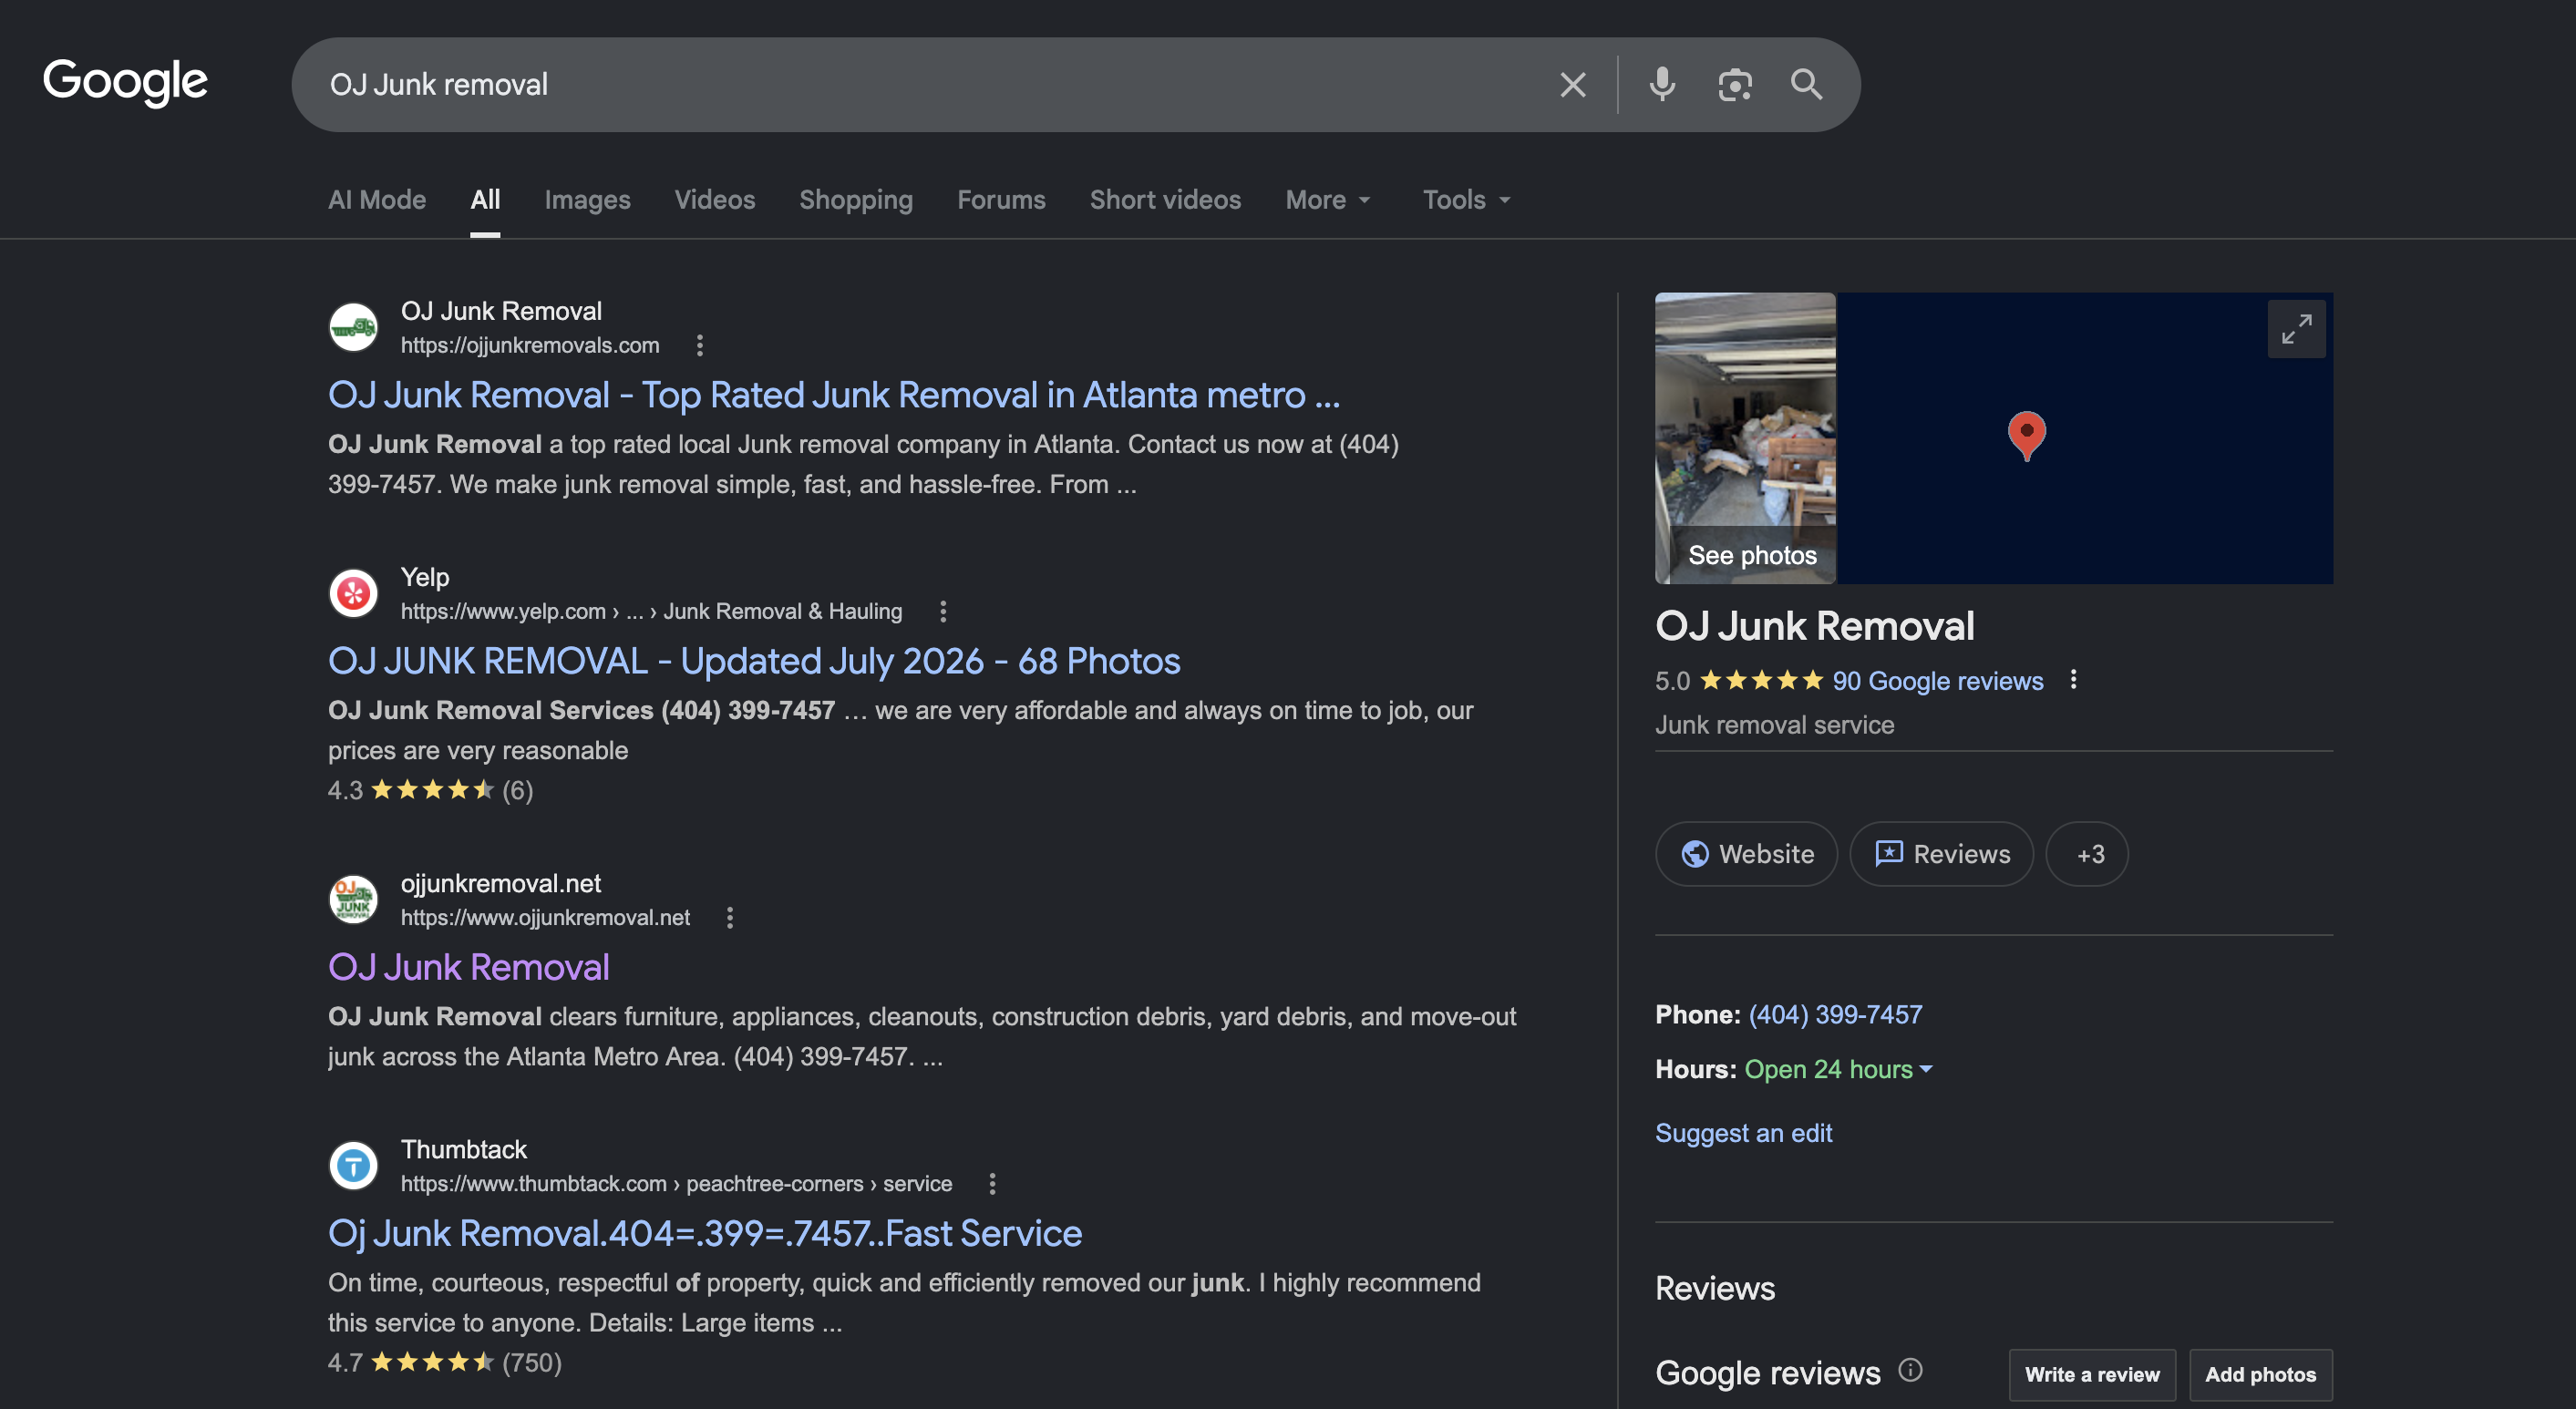Click the Write a review button
The image size is (2576, 1409).
click(2092, 1375)
